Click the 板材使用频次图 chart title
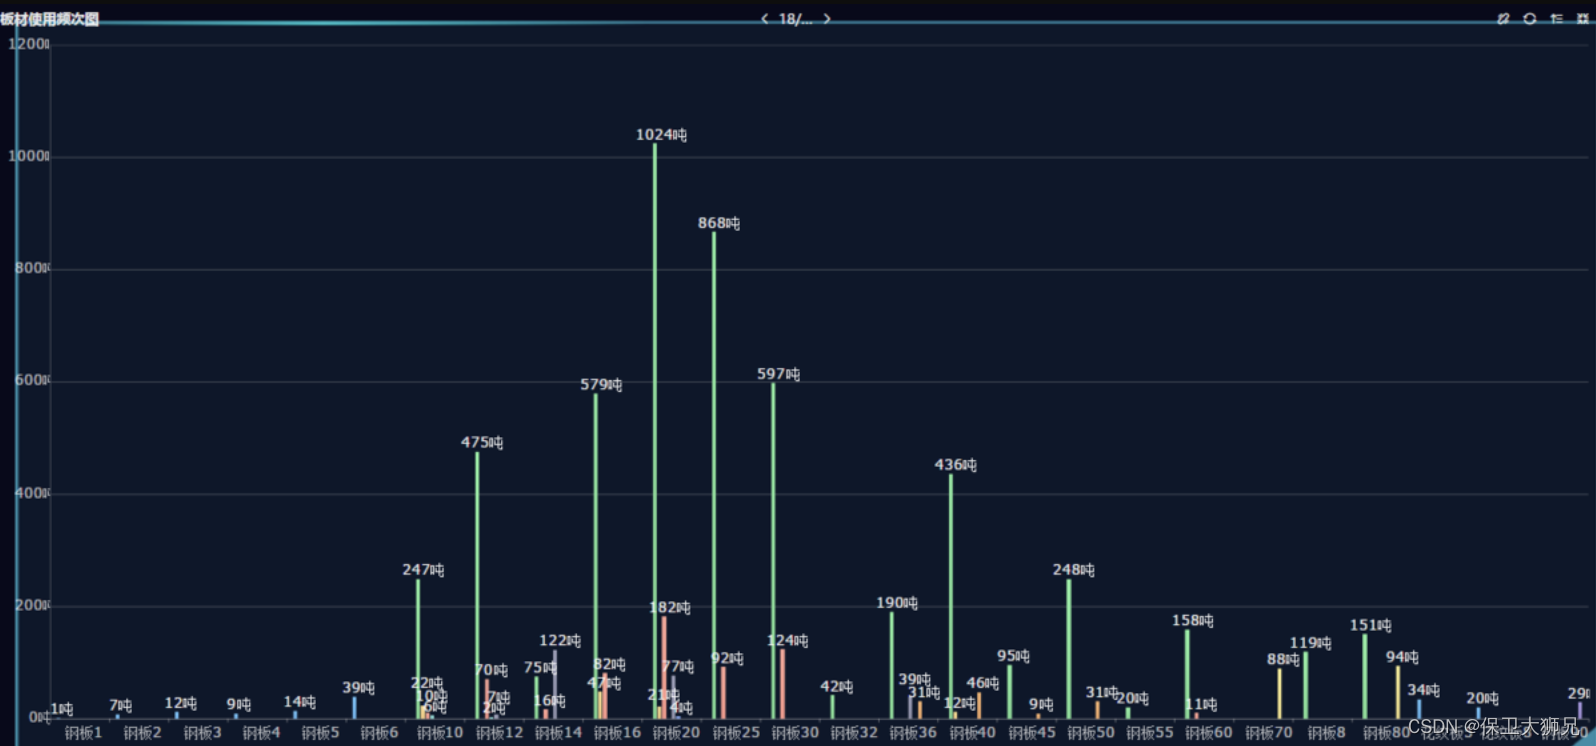Screen dimensions: 1596x746 [x=50, y=19]
